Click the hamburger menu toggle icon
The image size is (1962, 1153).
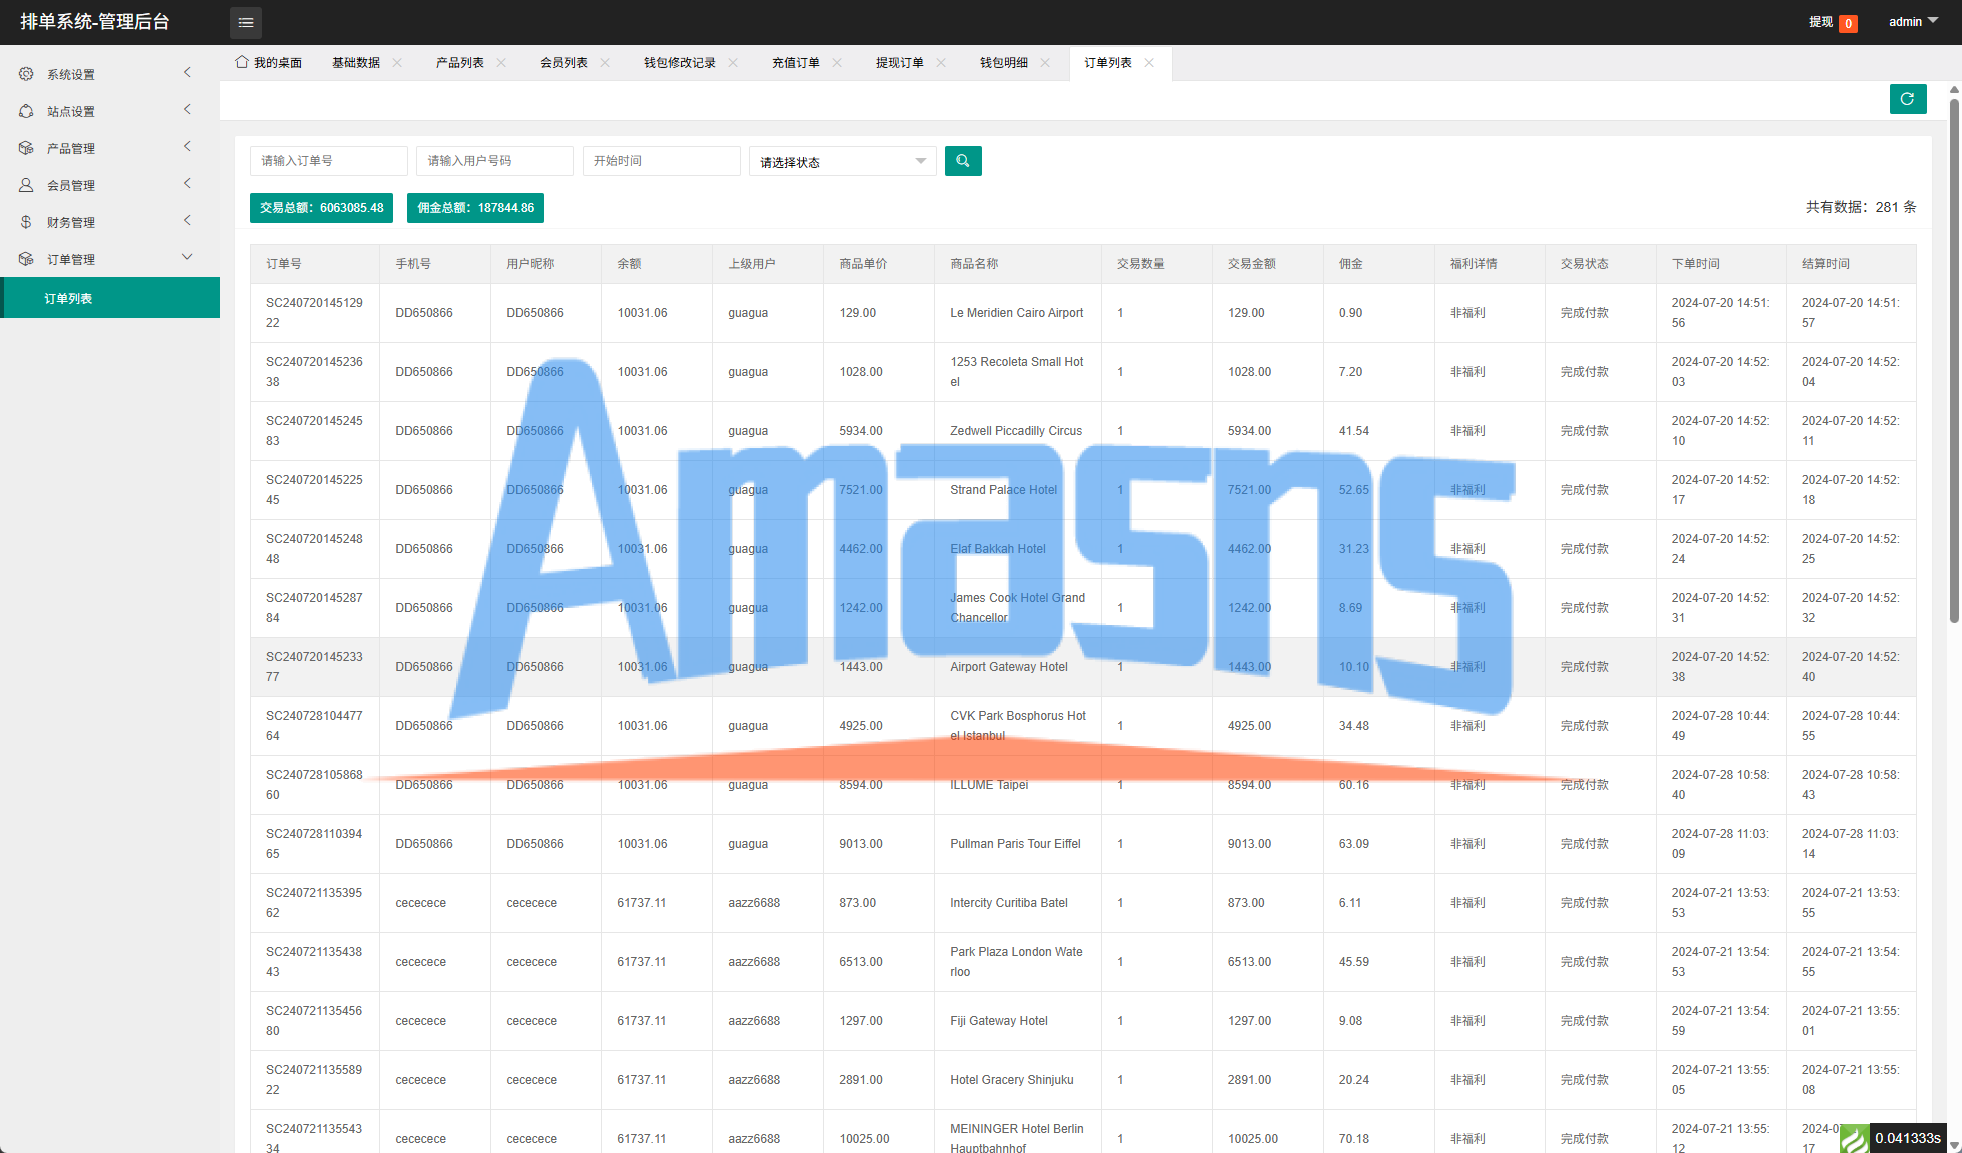click(x=246, y=22)
